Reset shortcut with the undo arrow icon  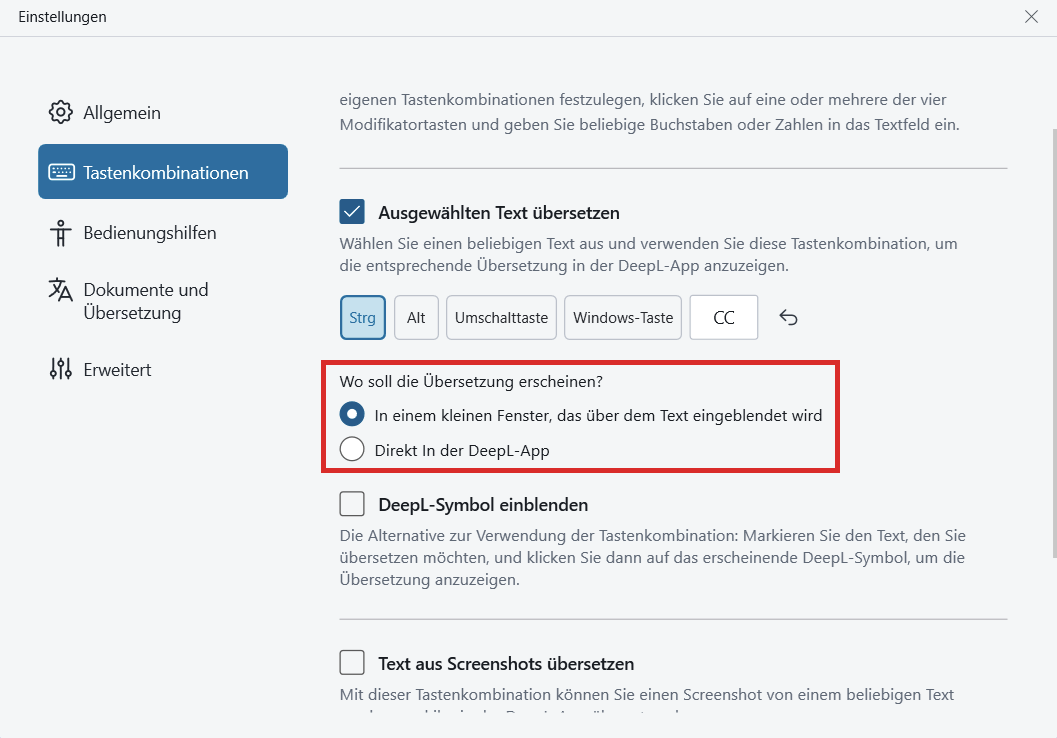788,318
